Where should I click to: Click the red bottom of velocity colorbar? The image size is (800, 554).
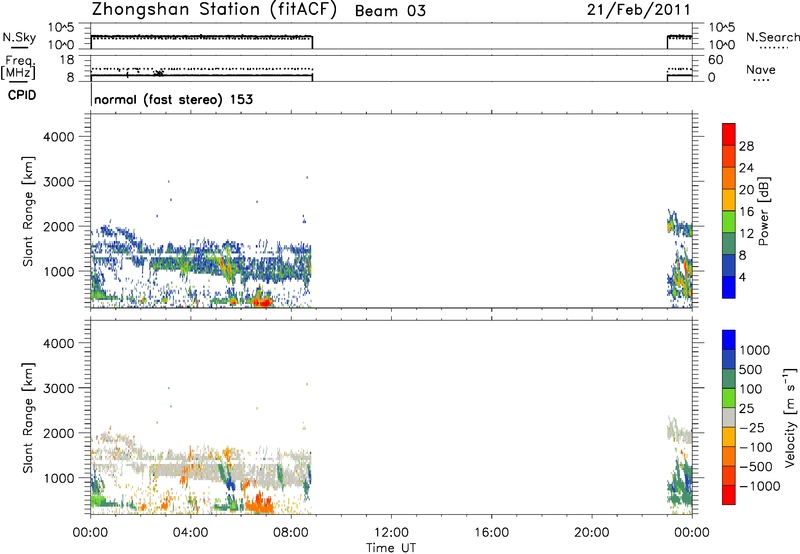tap(729, 495)
